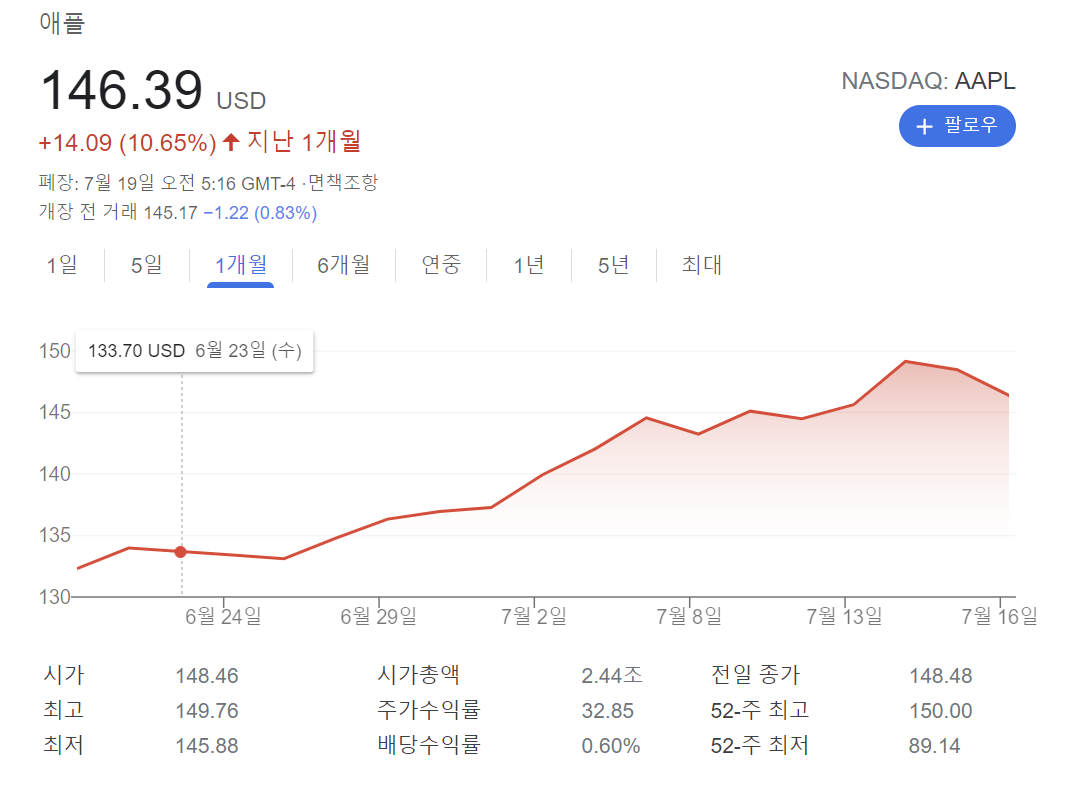Click the 배당수익률 label
This screenshot has width=1070, height=796.
tap(429, 745)
